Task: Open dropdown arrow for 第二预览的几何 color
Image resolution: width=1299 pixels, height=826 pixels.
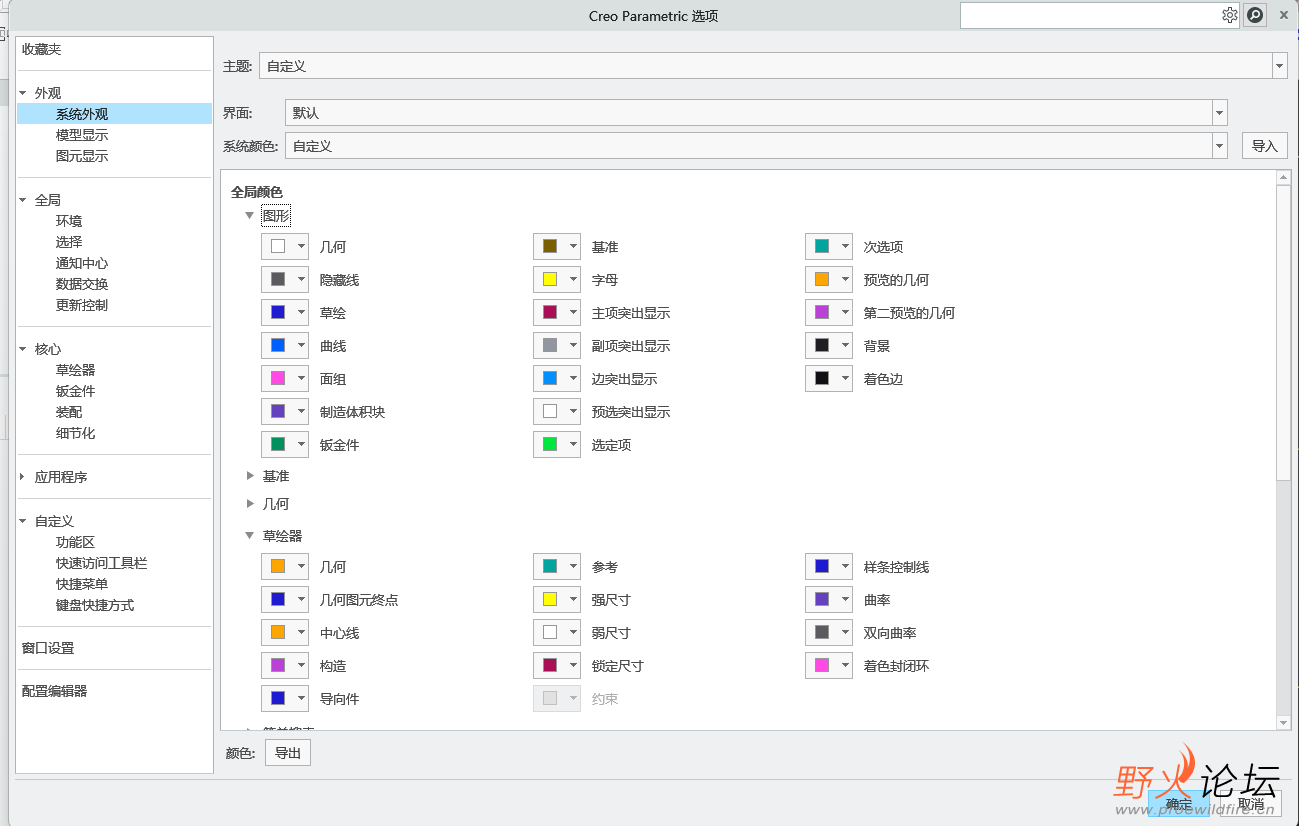Action: click(845, 312)
